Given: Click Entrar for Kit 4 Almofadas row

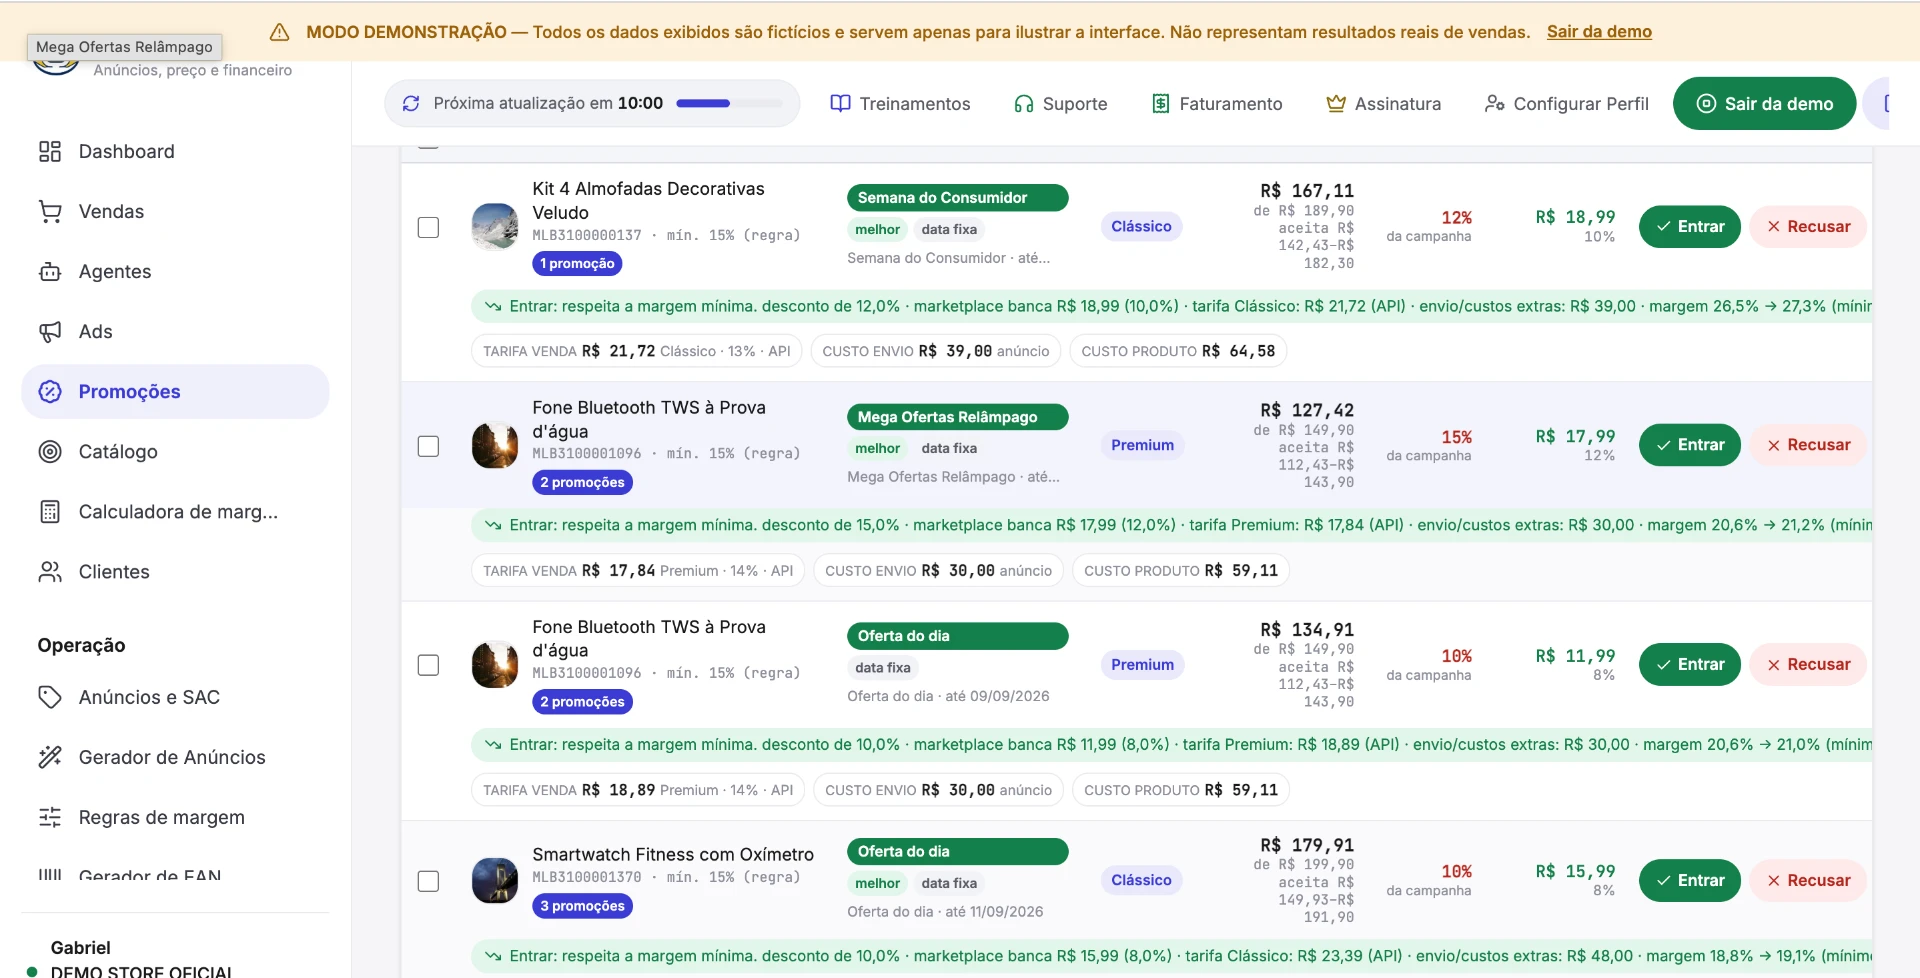Looking at the screenshot, I should (1690, 226).
